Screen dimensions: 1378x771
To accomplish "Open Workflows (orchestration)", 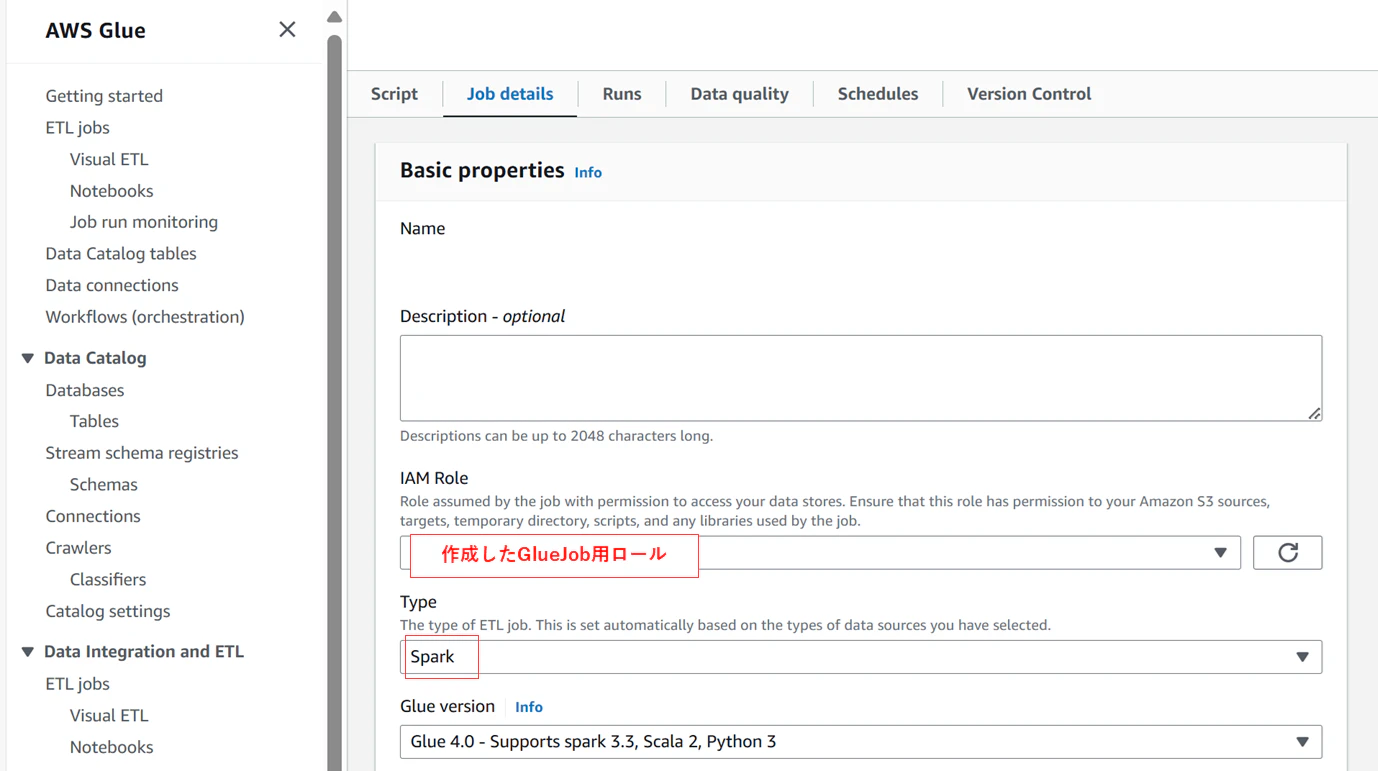I will coord(145,317).
